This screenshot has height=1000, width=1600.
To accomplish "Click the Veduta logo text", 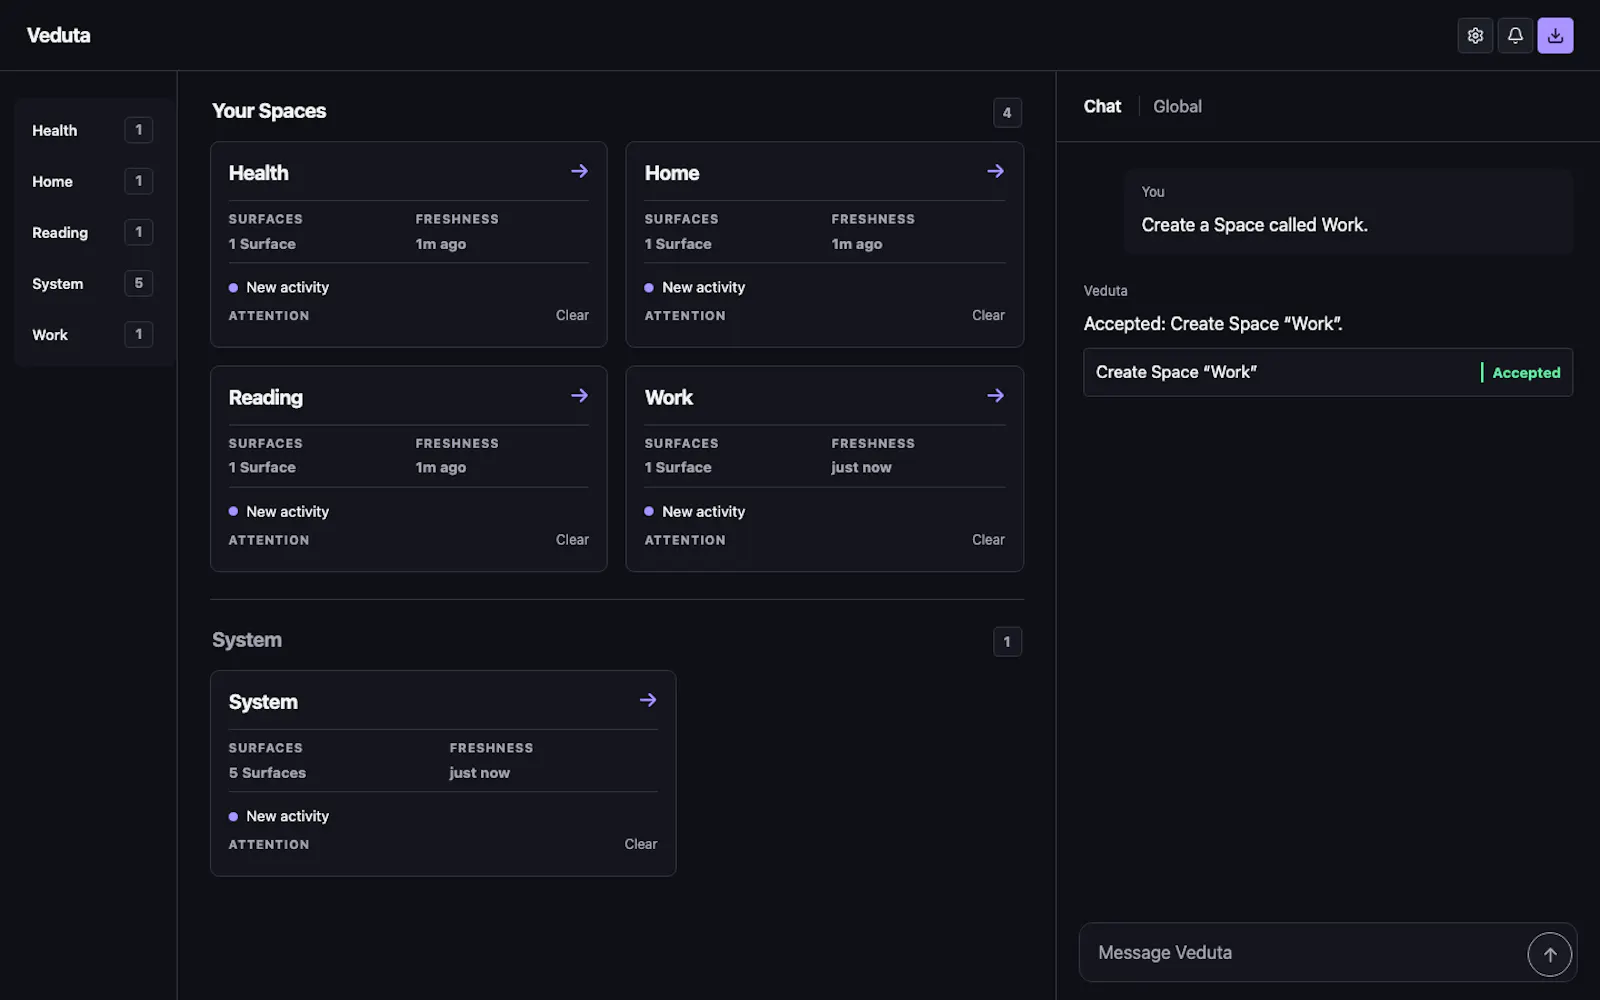I will (58, 35).
